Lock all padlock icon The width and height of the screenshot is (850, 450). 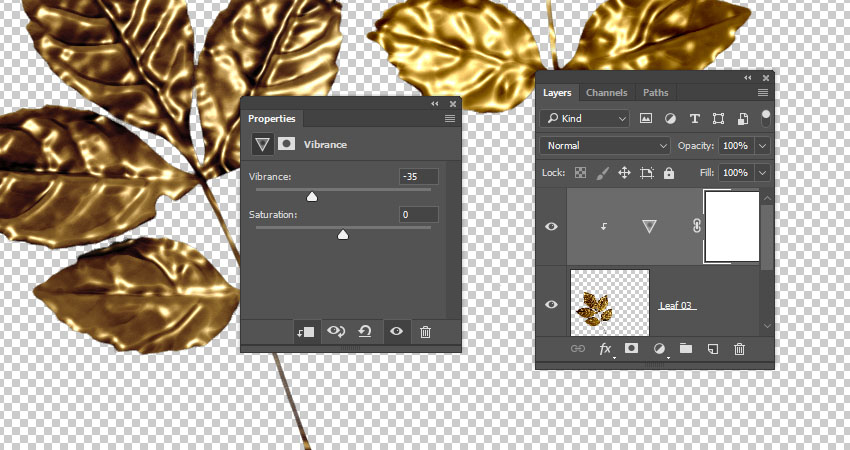tap(669, 172)
